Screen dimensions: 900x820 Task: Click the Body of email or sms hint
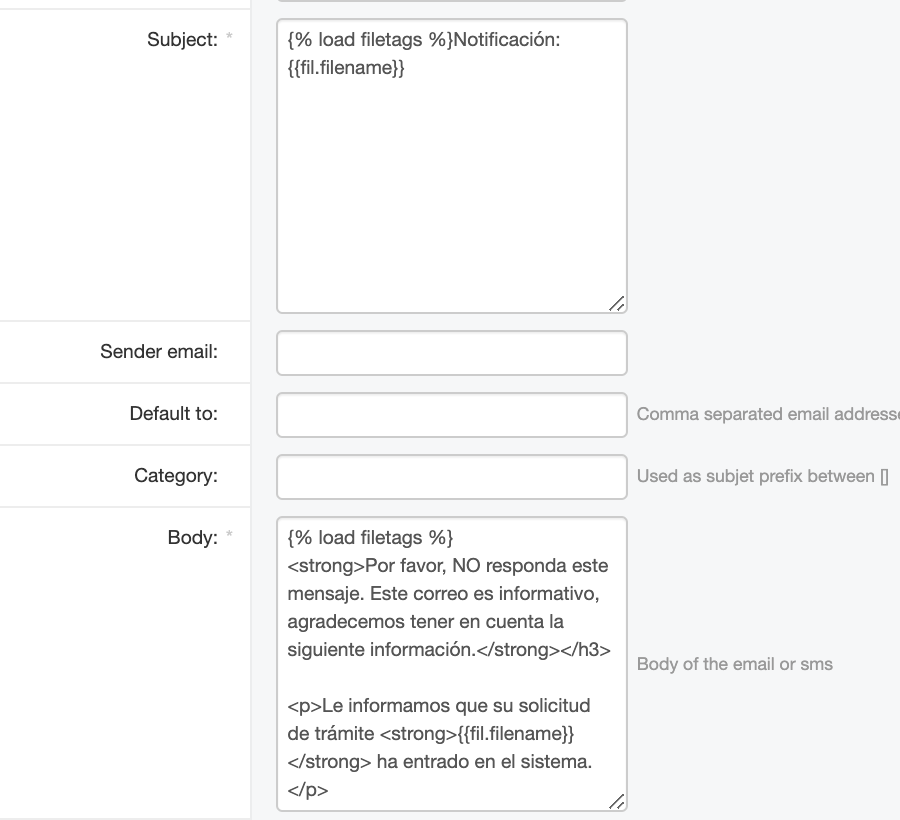735,663
